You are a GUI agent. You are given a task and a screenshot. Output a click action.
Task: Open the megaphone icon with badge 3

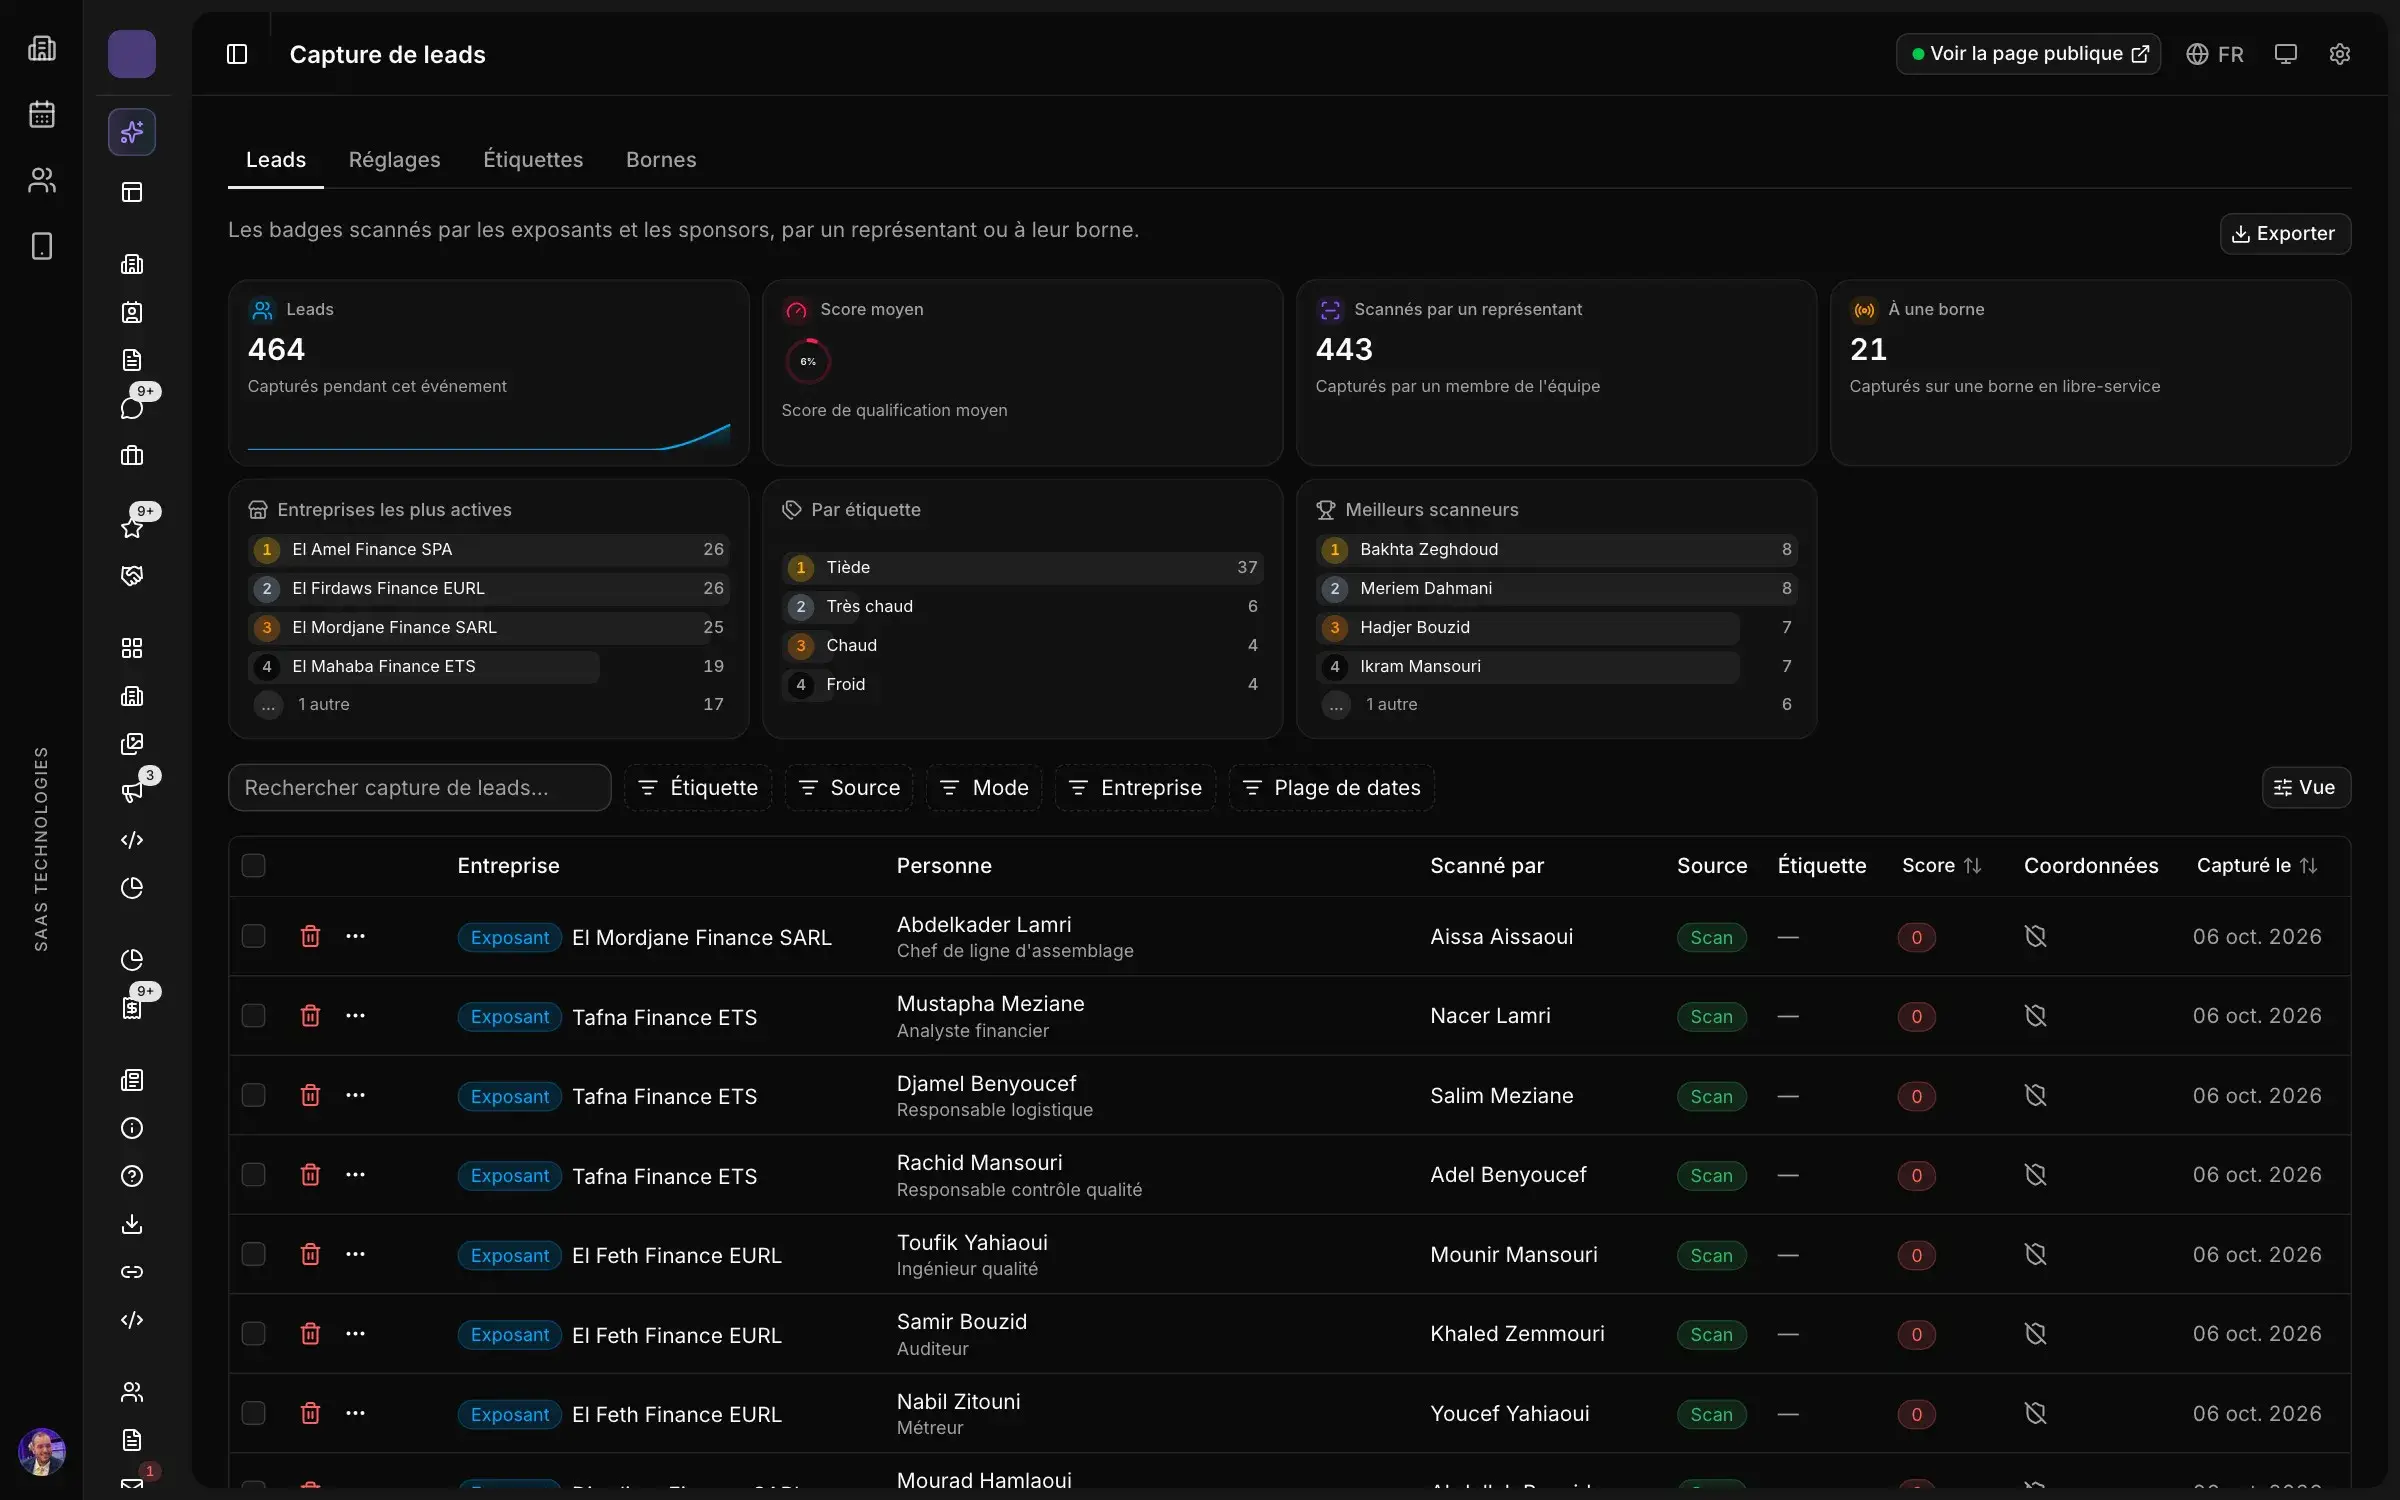[132, 792]
